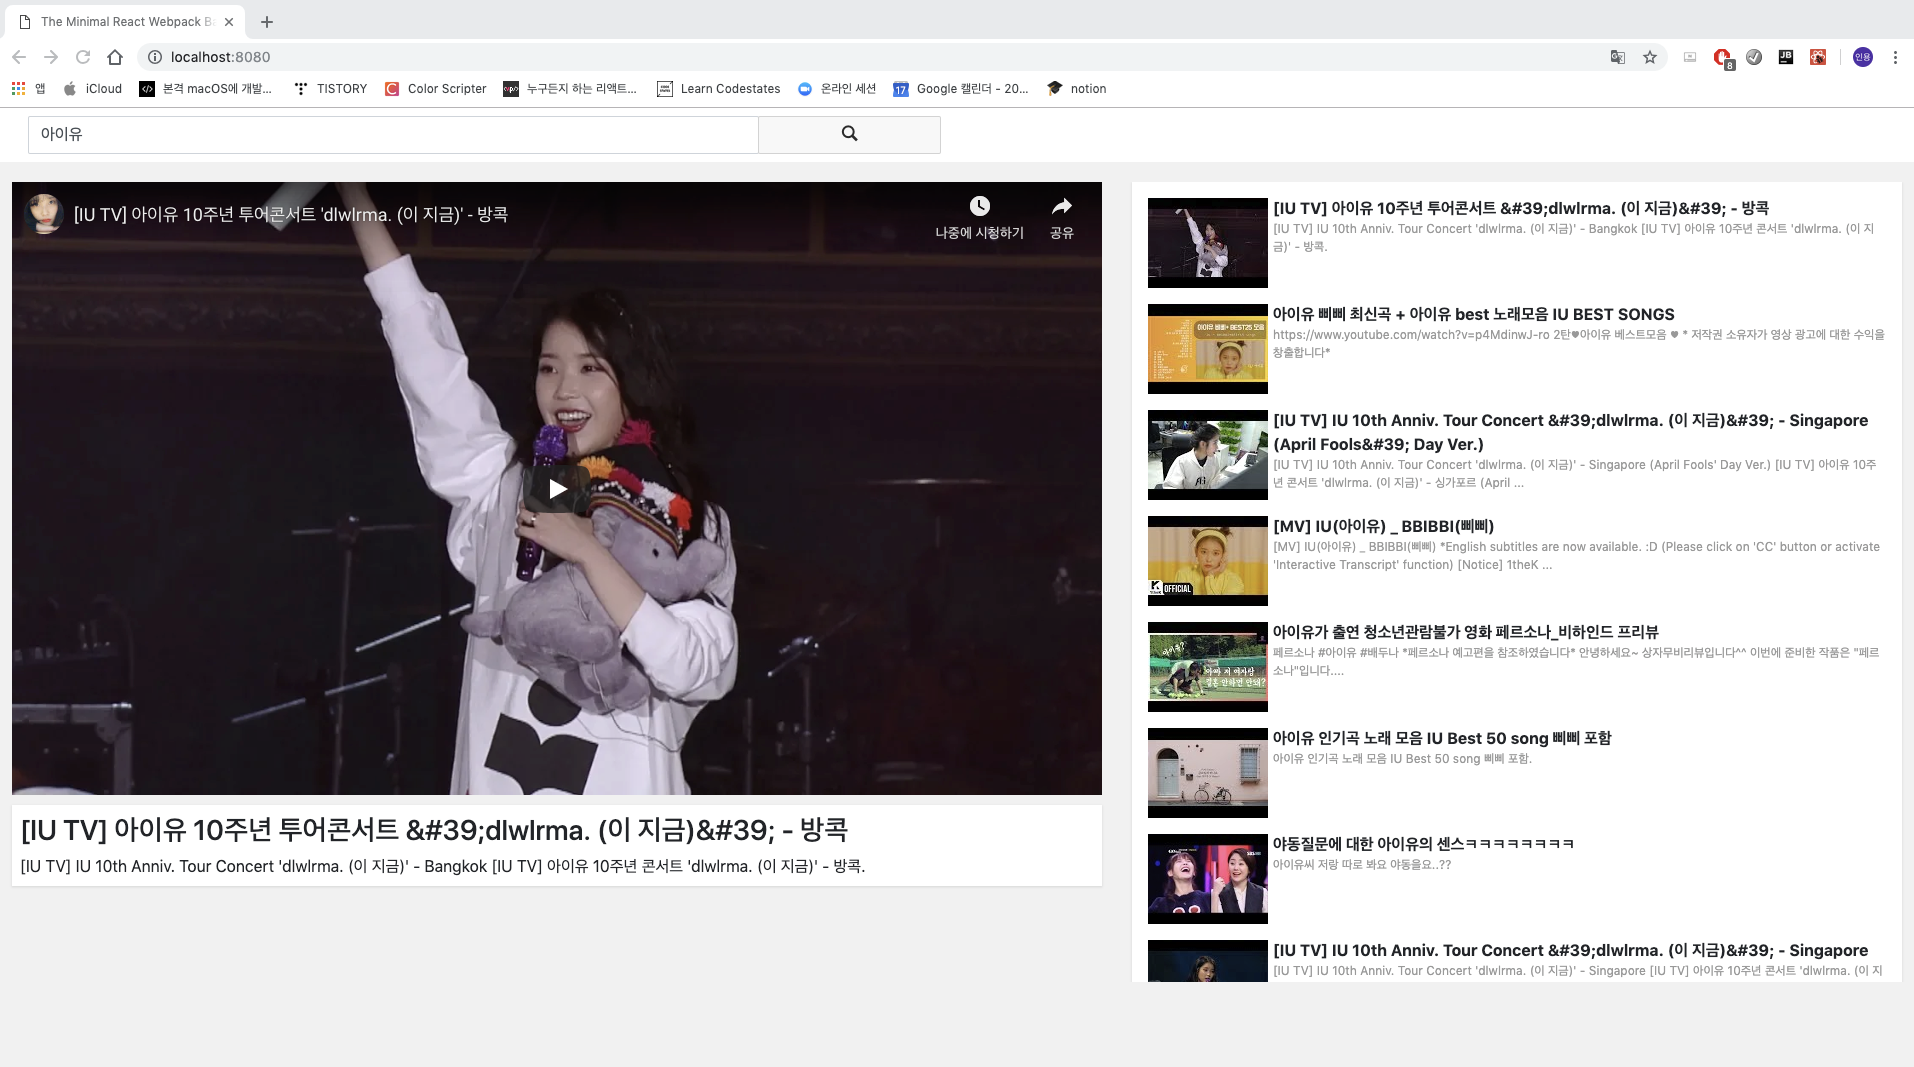Viewport: 1914px width, 1067px height.
Task: Click title Singapore (April Fools' Day Ver.)
Action: click(x=1570, y=432)
